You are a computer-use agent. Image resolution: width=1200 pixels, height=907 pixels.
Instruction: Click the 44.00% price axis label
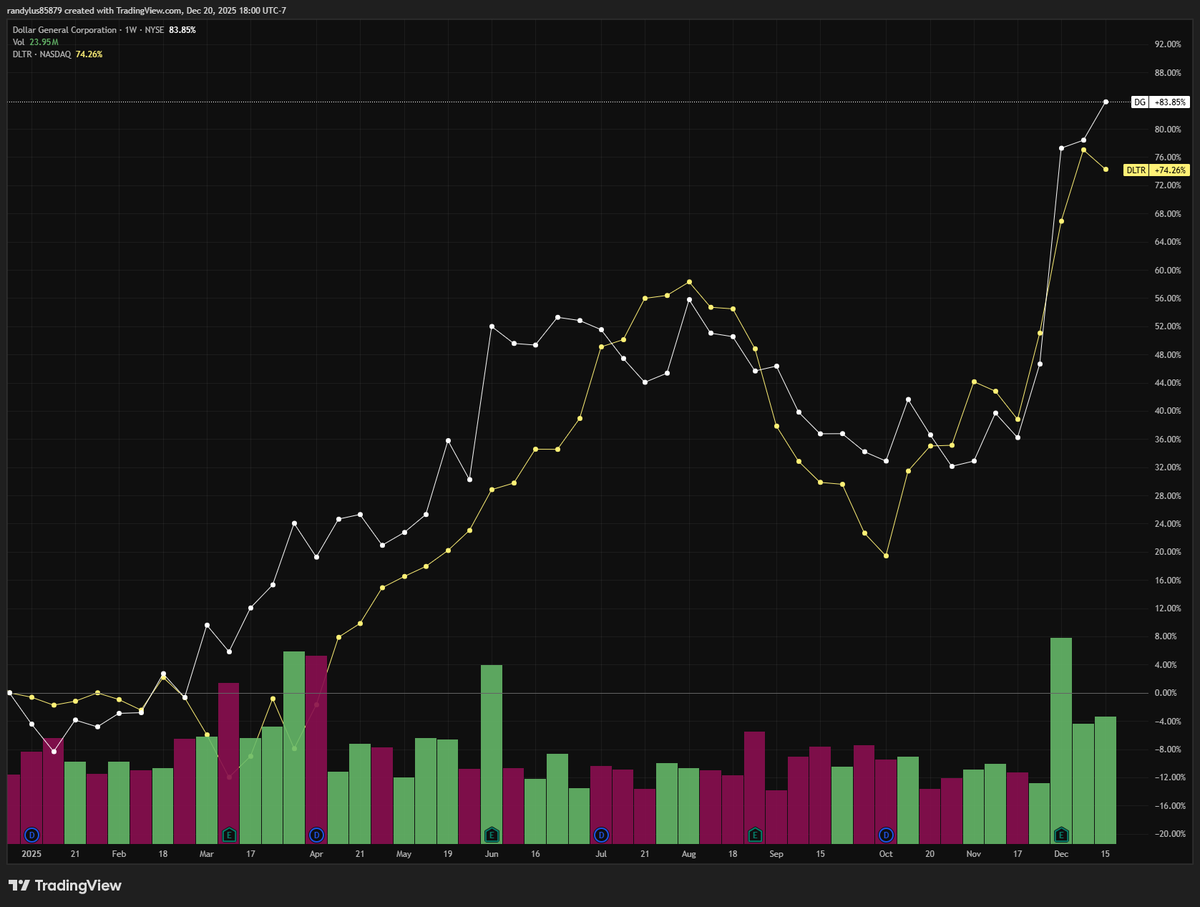pyautogui.click(x=1167, y=383)
